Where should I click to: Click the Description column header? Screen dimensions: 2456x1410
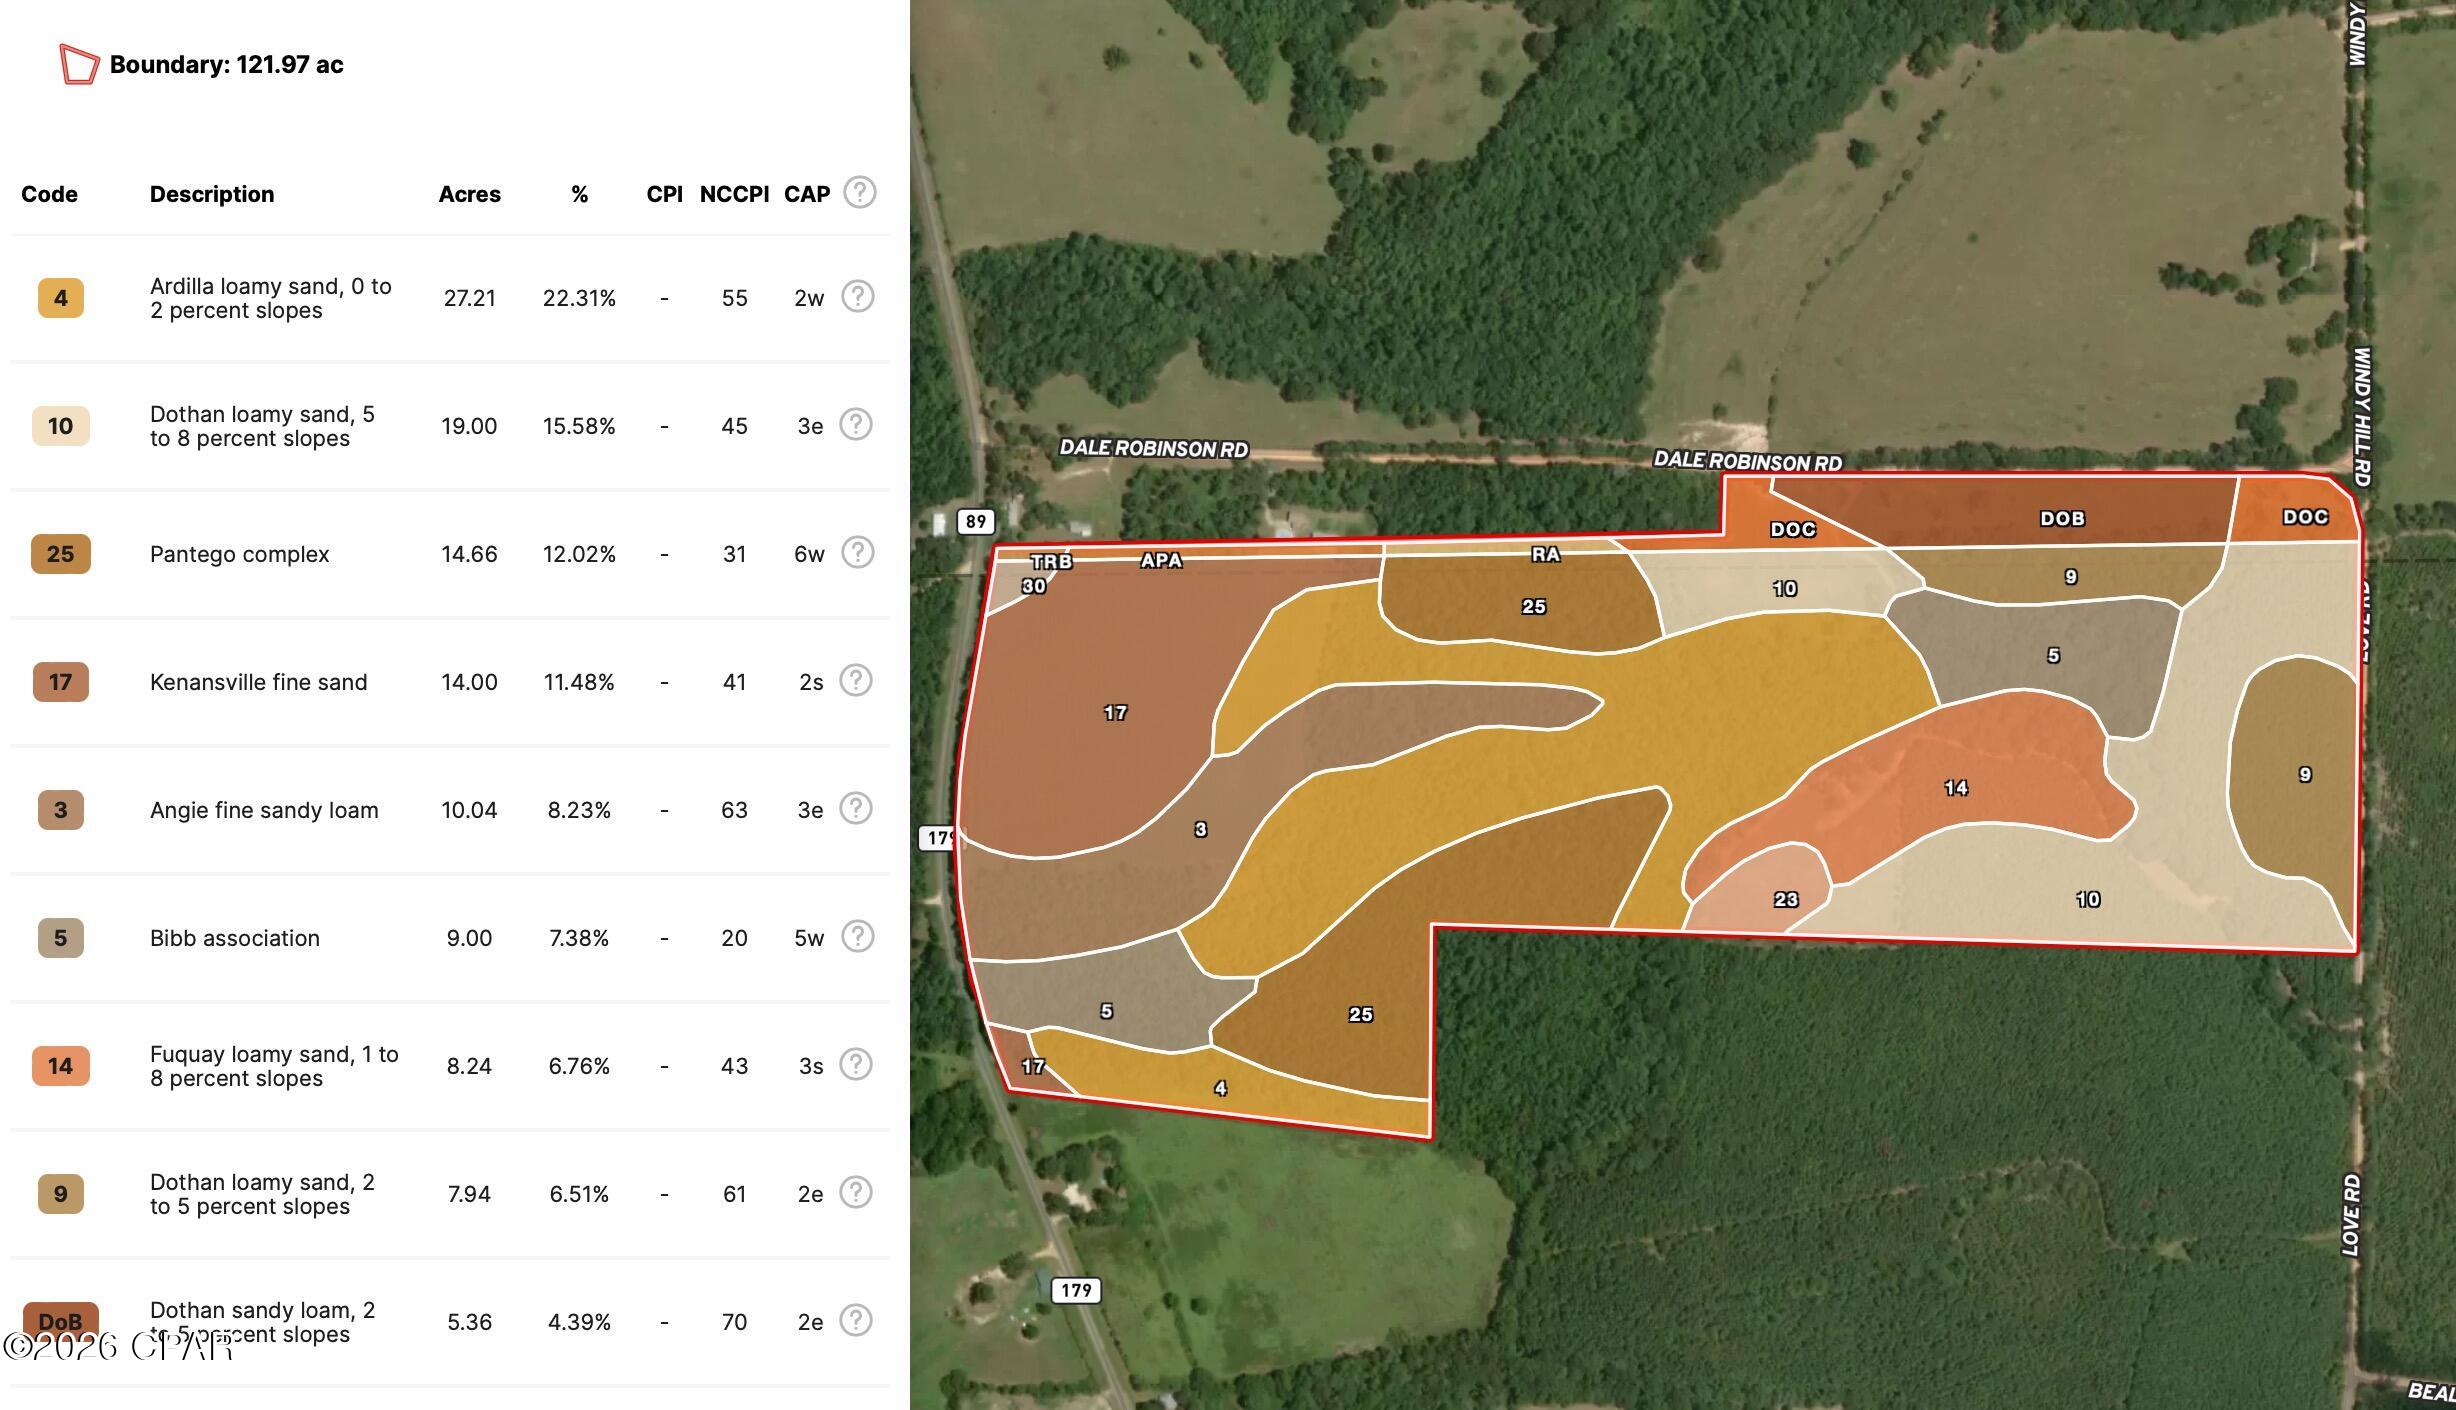click(x=212, y=194)
